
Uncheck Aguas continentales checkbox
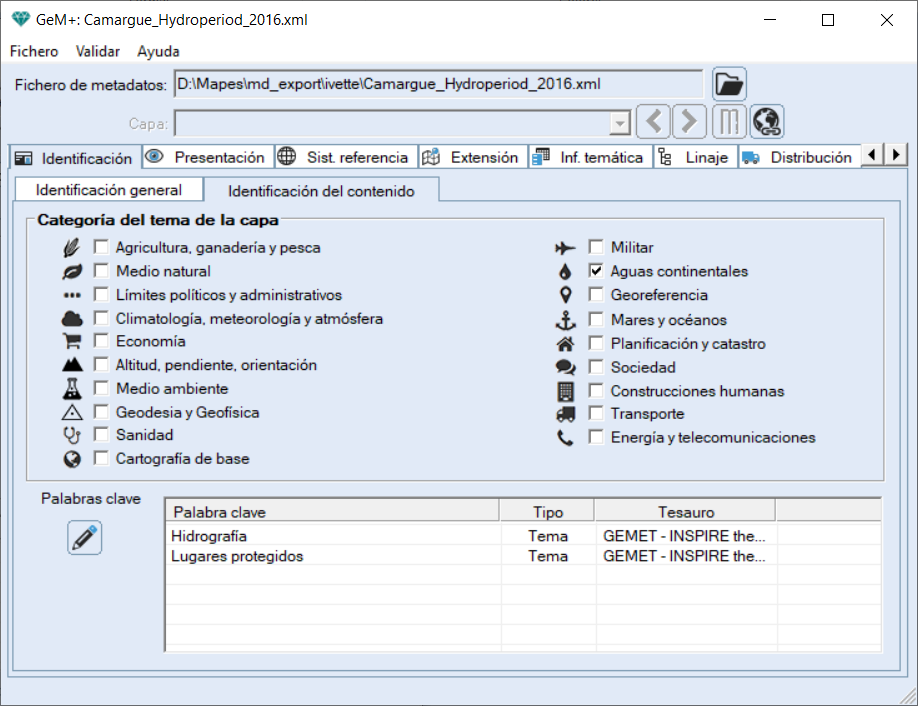[x=596, y=271]
